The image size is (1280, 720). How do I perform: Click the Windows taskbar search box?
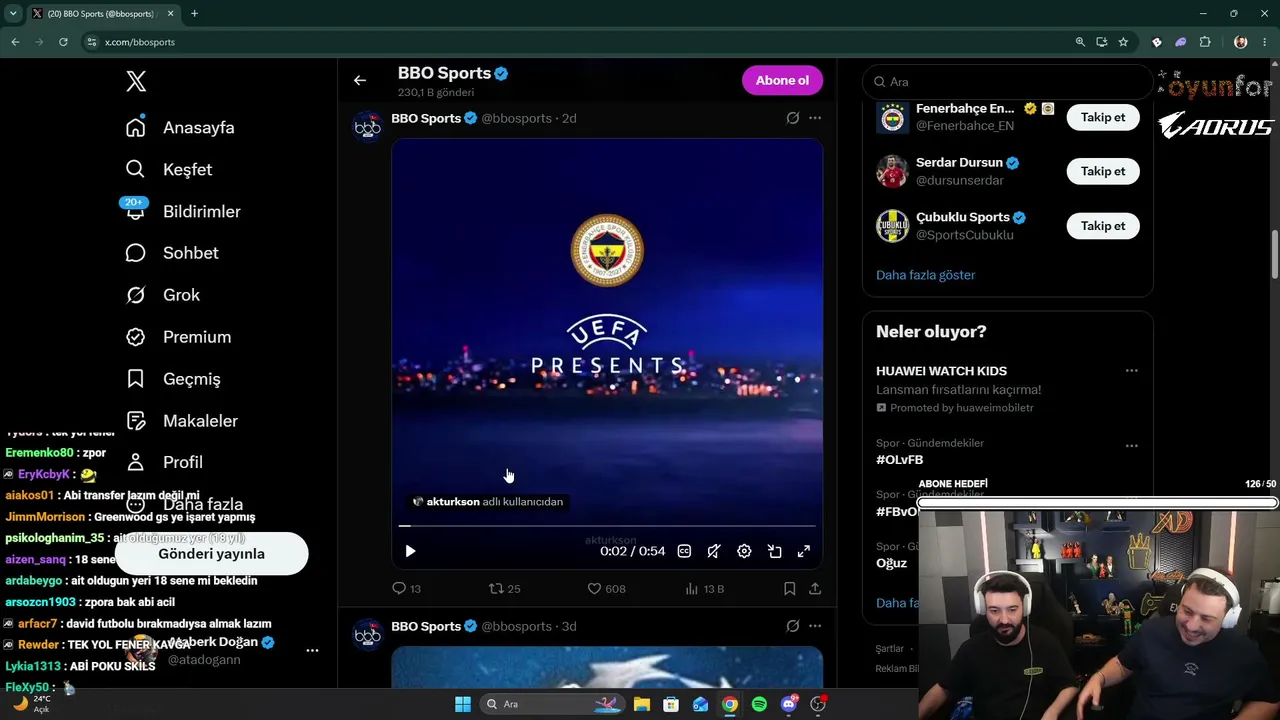point(551,704)
